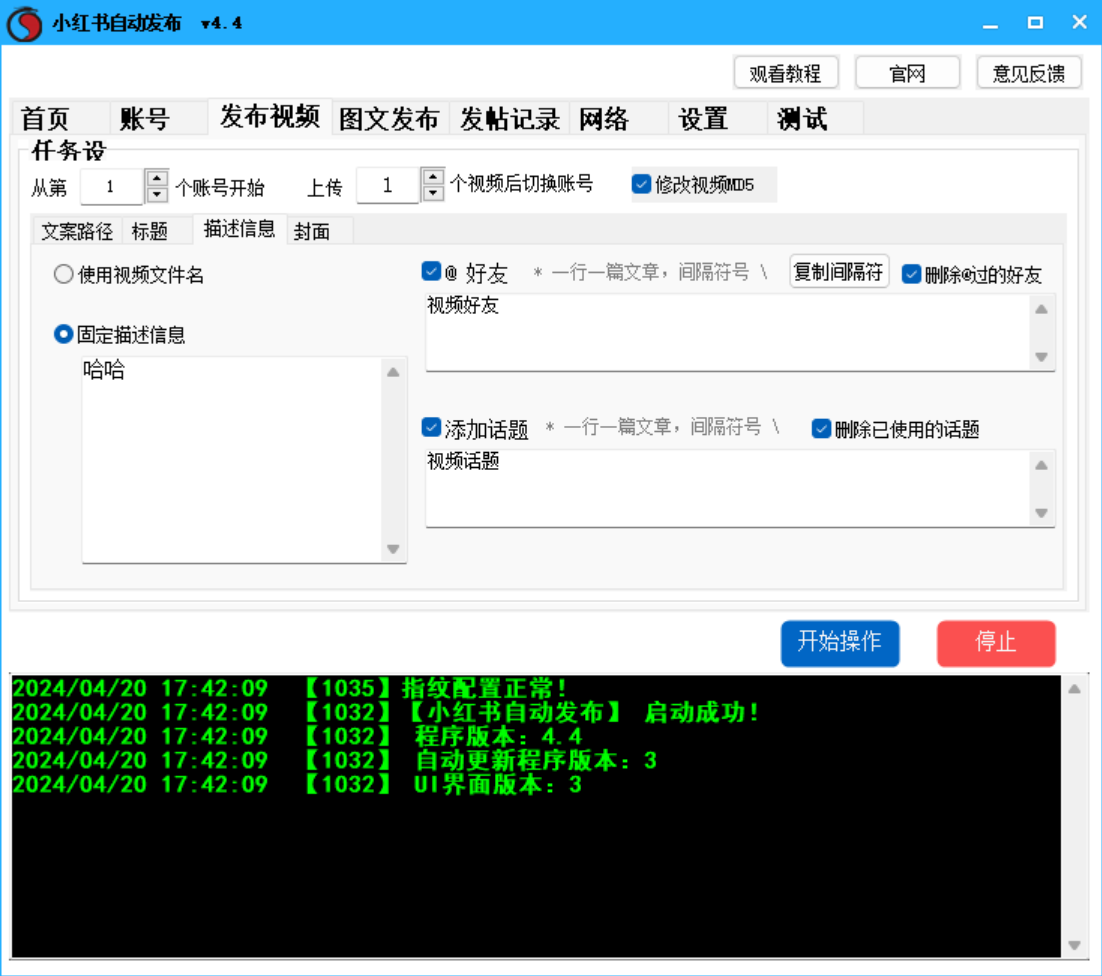Click the 复制间隔符 button
The height and width of the screenshot is (976, 1102).
(838, 271)
